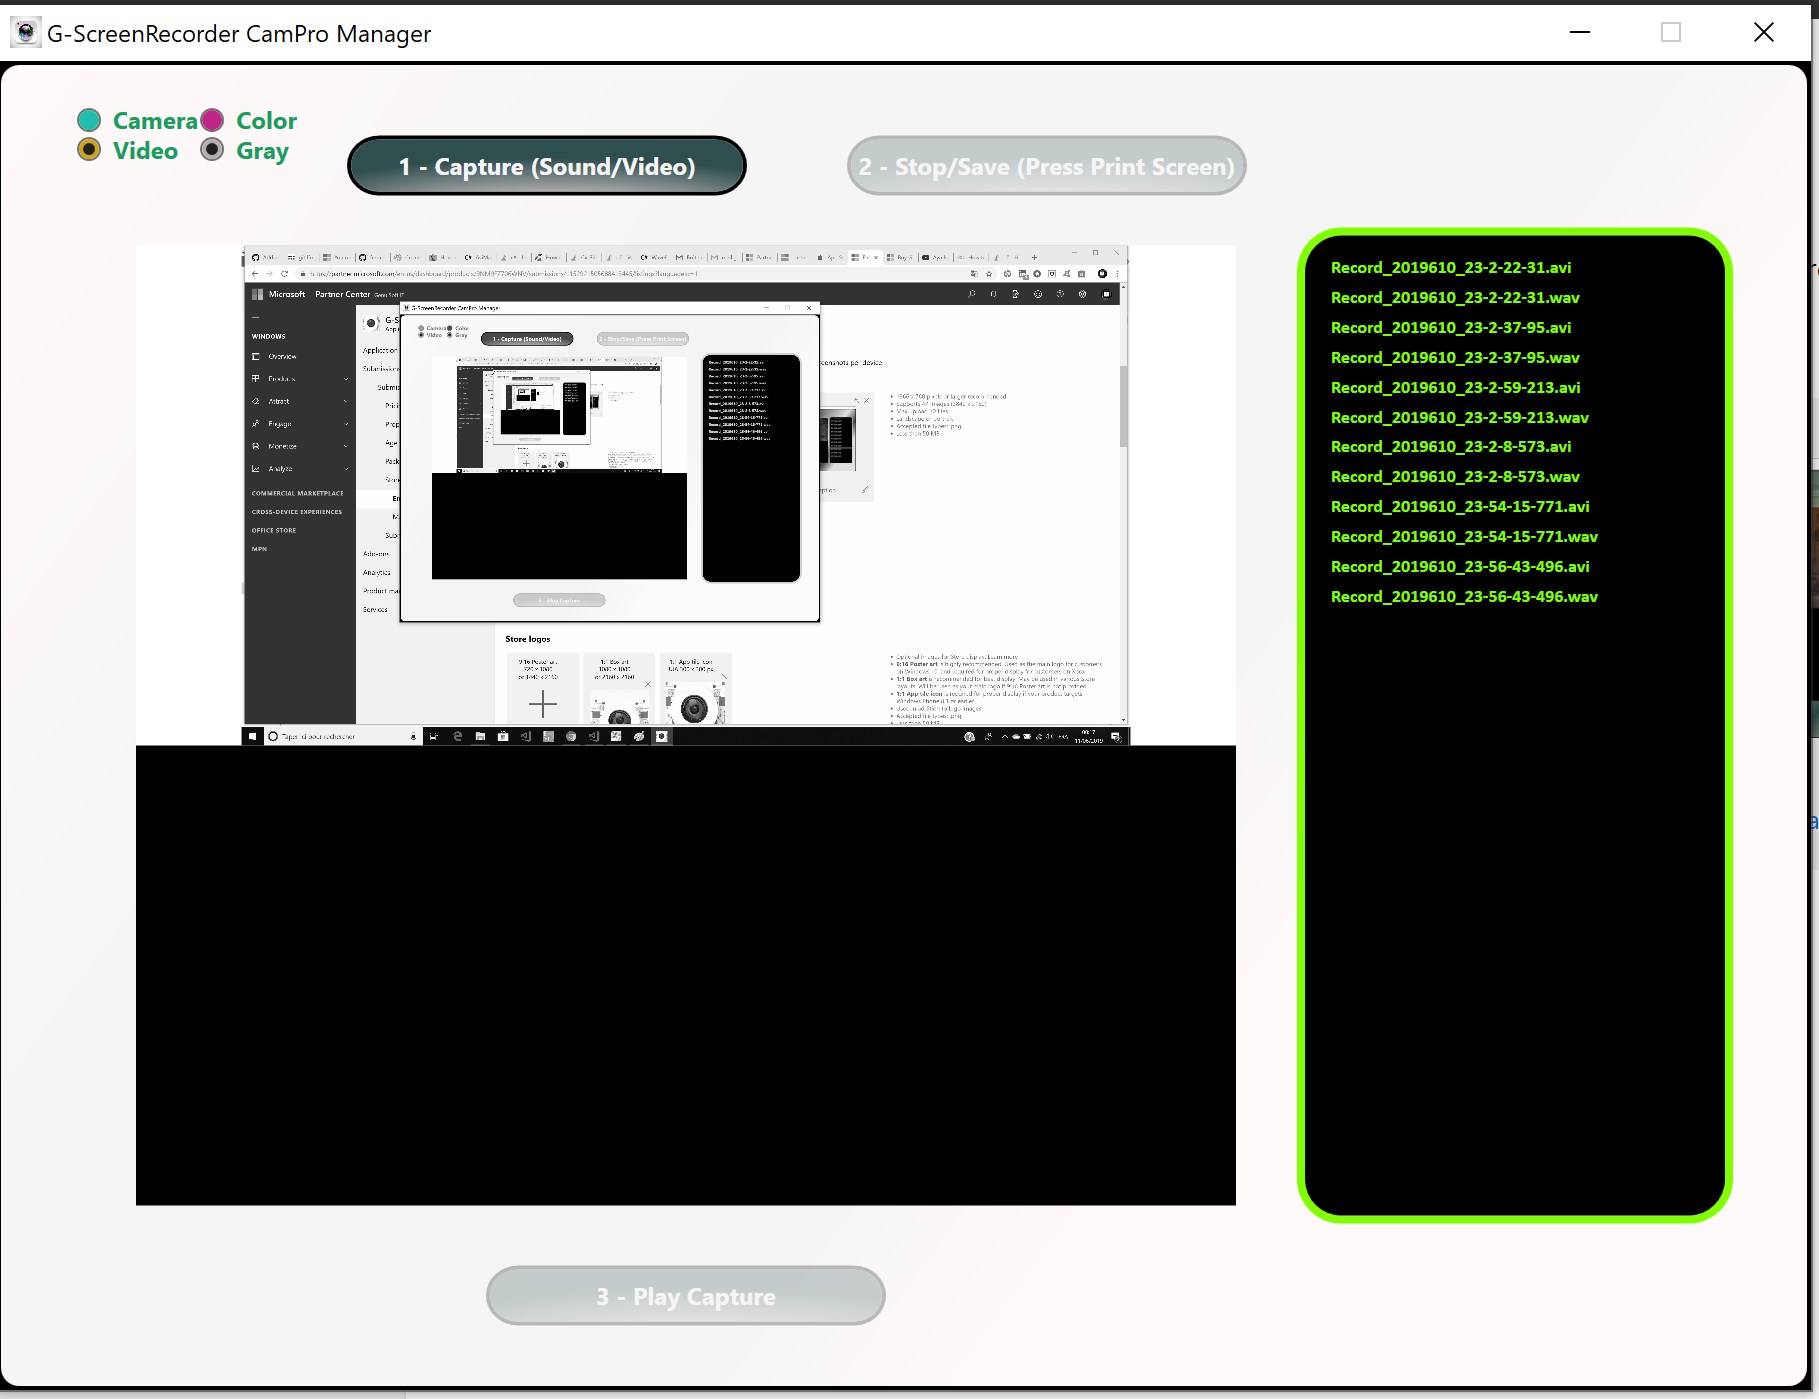This screenshot has width=1819, height=1399.
Task: Click the 2 - Stop/Save button
Action: tap(1046, 165)
